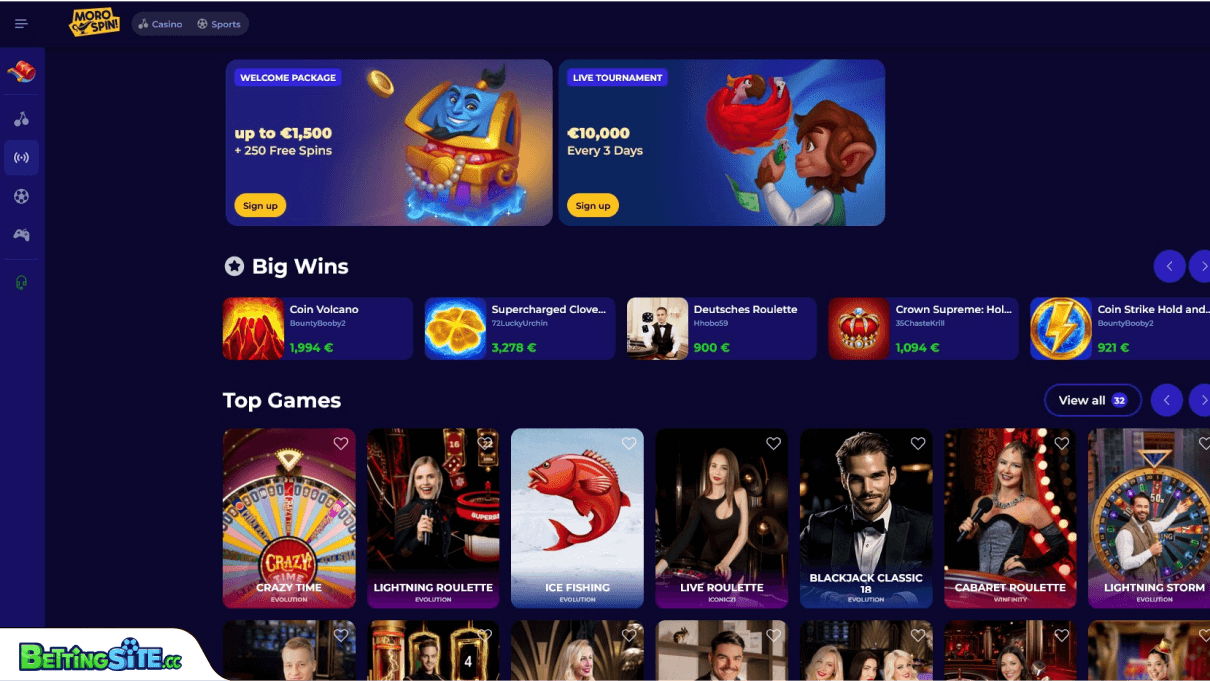Click the Moro Spin logo
1210x681 pixels.
(94, 23)
